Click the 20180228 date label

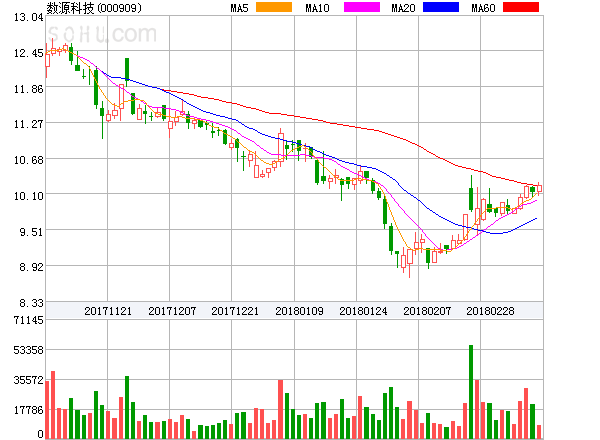[490, 311]
